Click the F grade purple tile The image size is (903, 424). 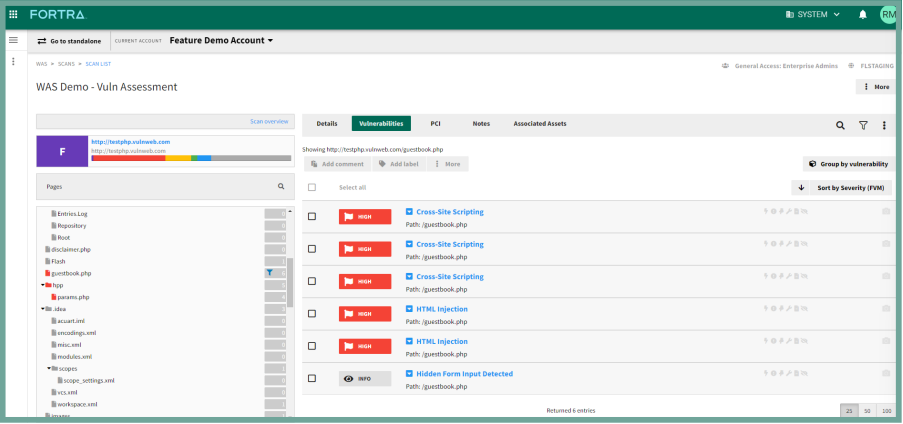[x=62, y=152]
